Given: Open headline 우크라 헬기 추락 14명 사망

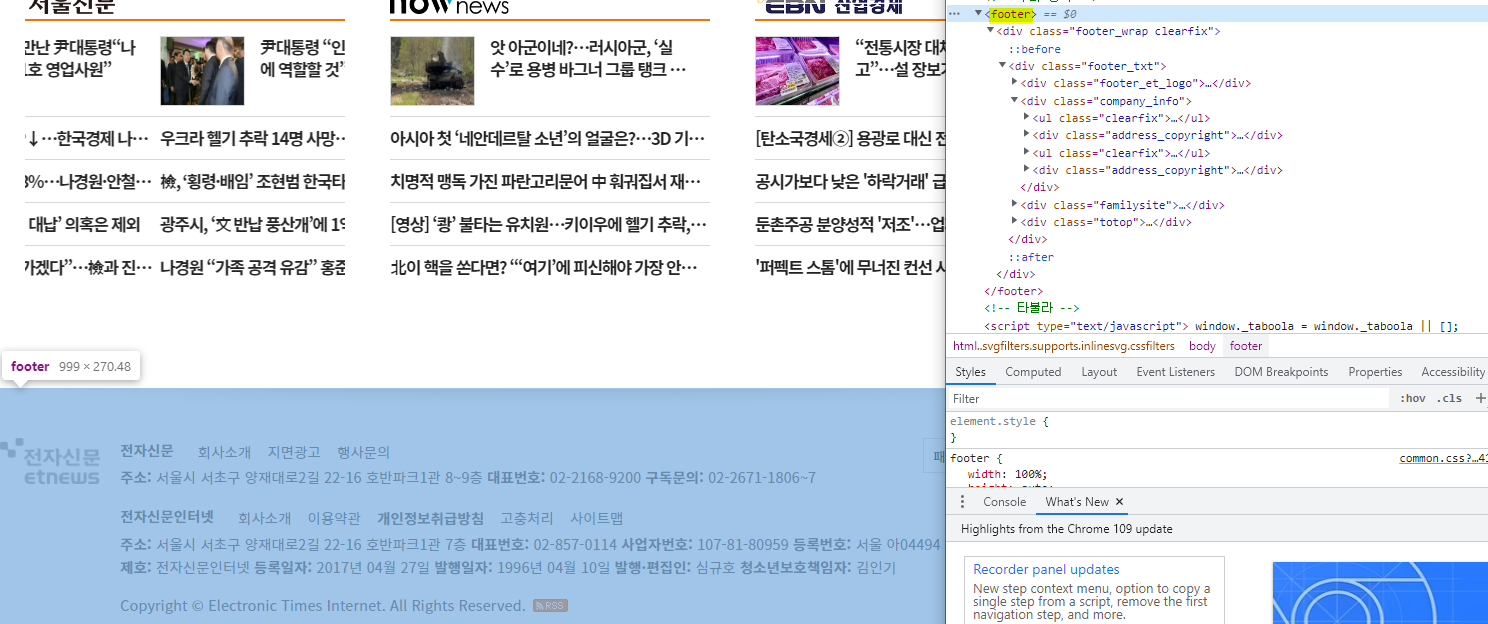Looking at the screenshot, I should (252, 138).
